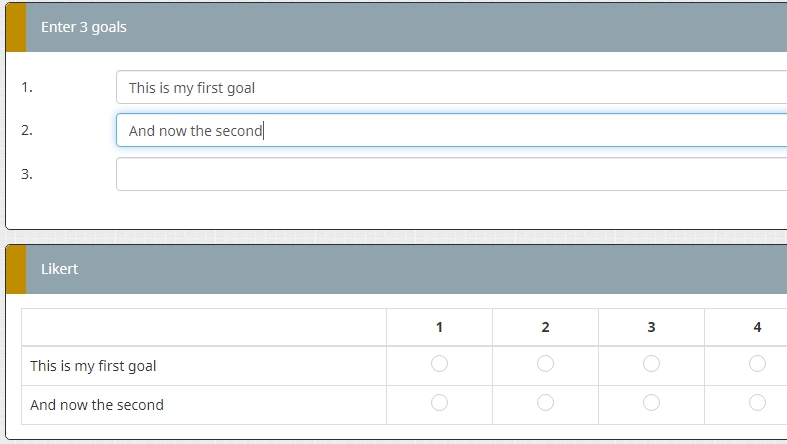Screen dimensions: 787x444
Task: Click the Likert column header '3'
Action: (x=651, y=327)
